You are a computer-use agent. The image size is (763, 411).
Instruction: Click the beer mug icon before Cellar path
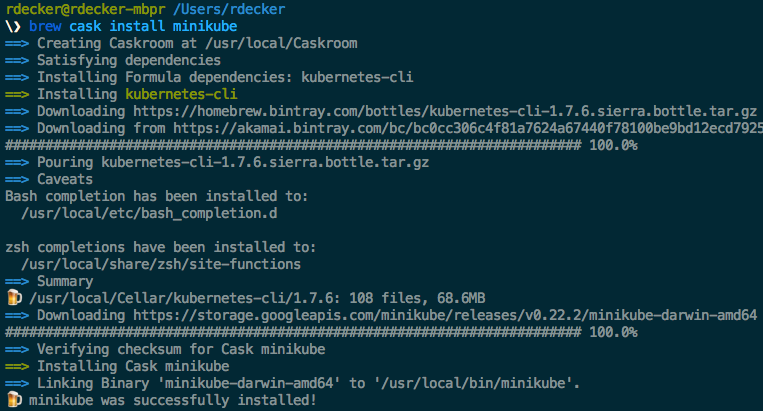[14, 298]
